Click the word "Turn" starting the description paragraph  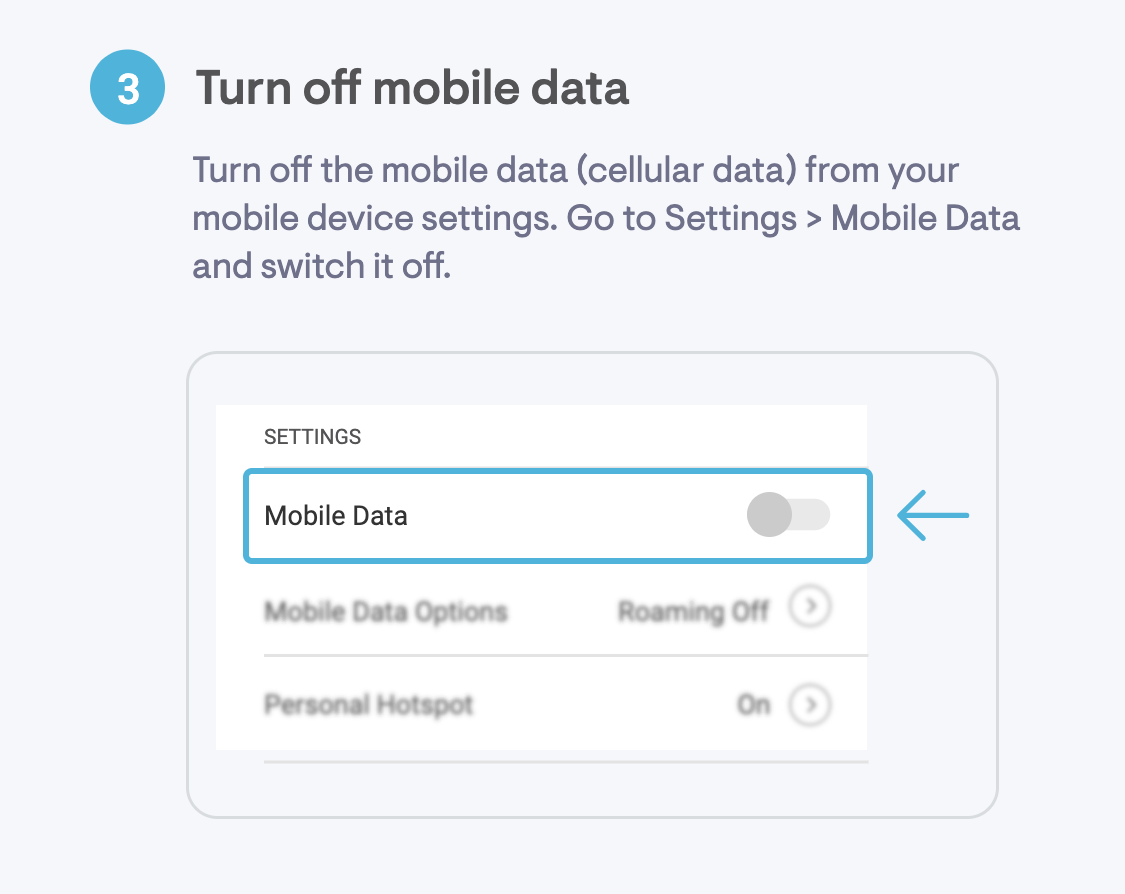[226, 170]
